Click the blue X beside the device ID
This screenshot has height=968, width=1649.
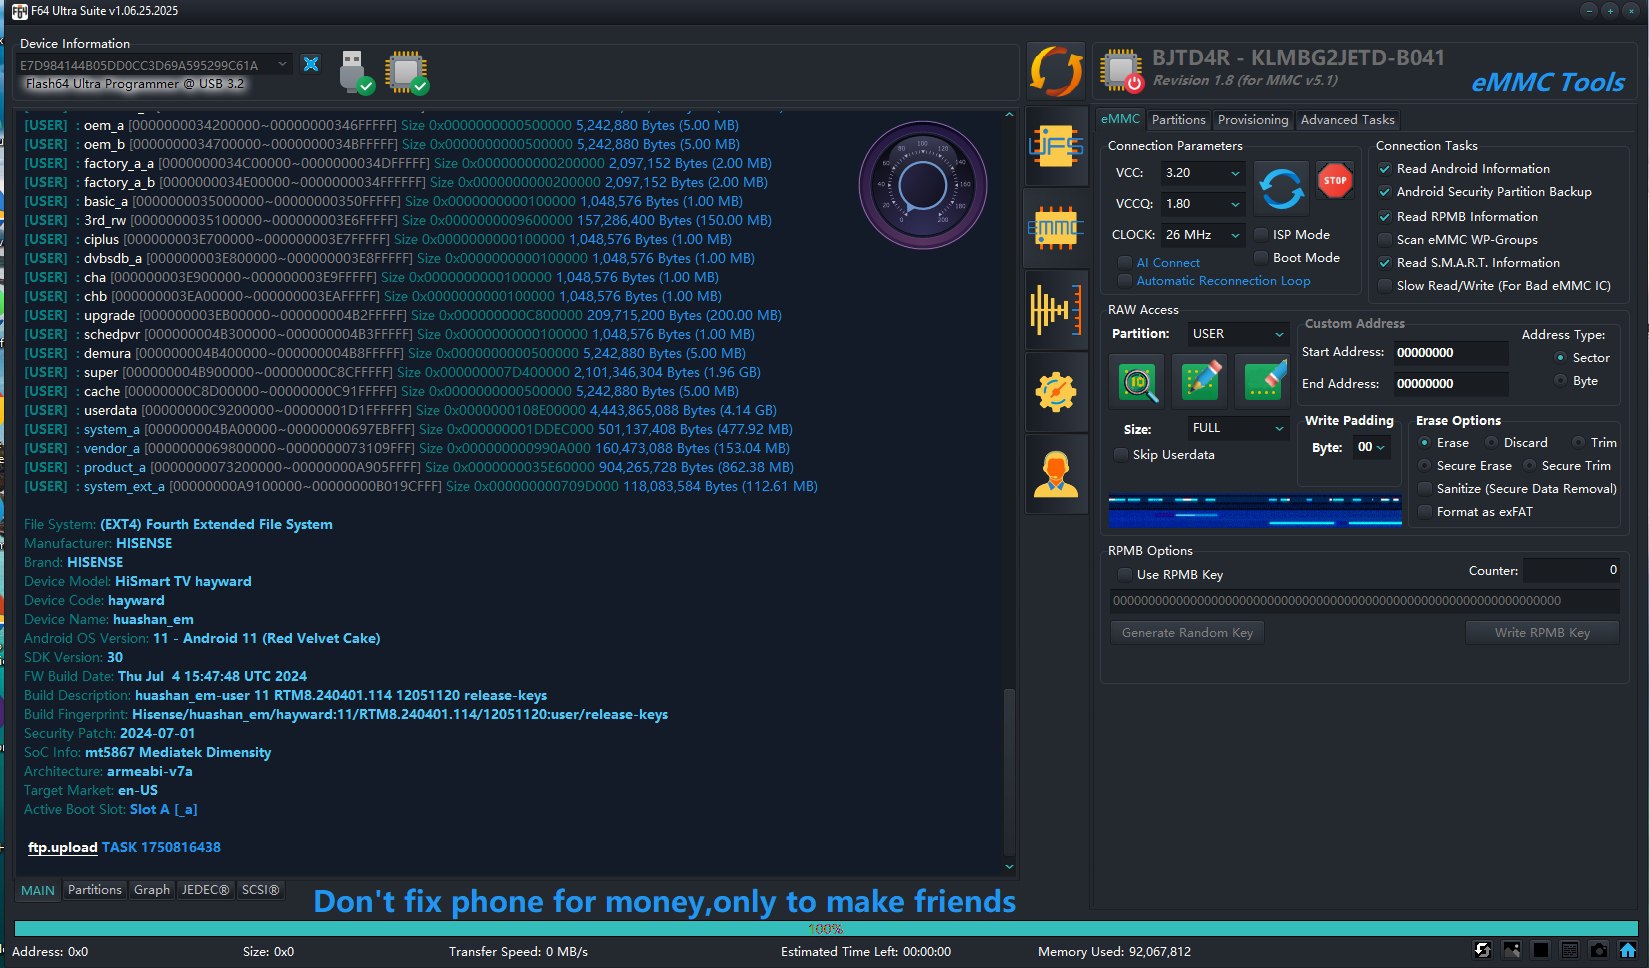point(311,64)
